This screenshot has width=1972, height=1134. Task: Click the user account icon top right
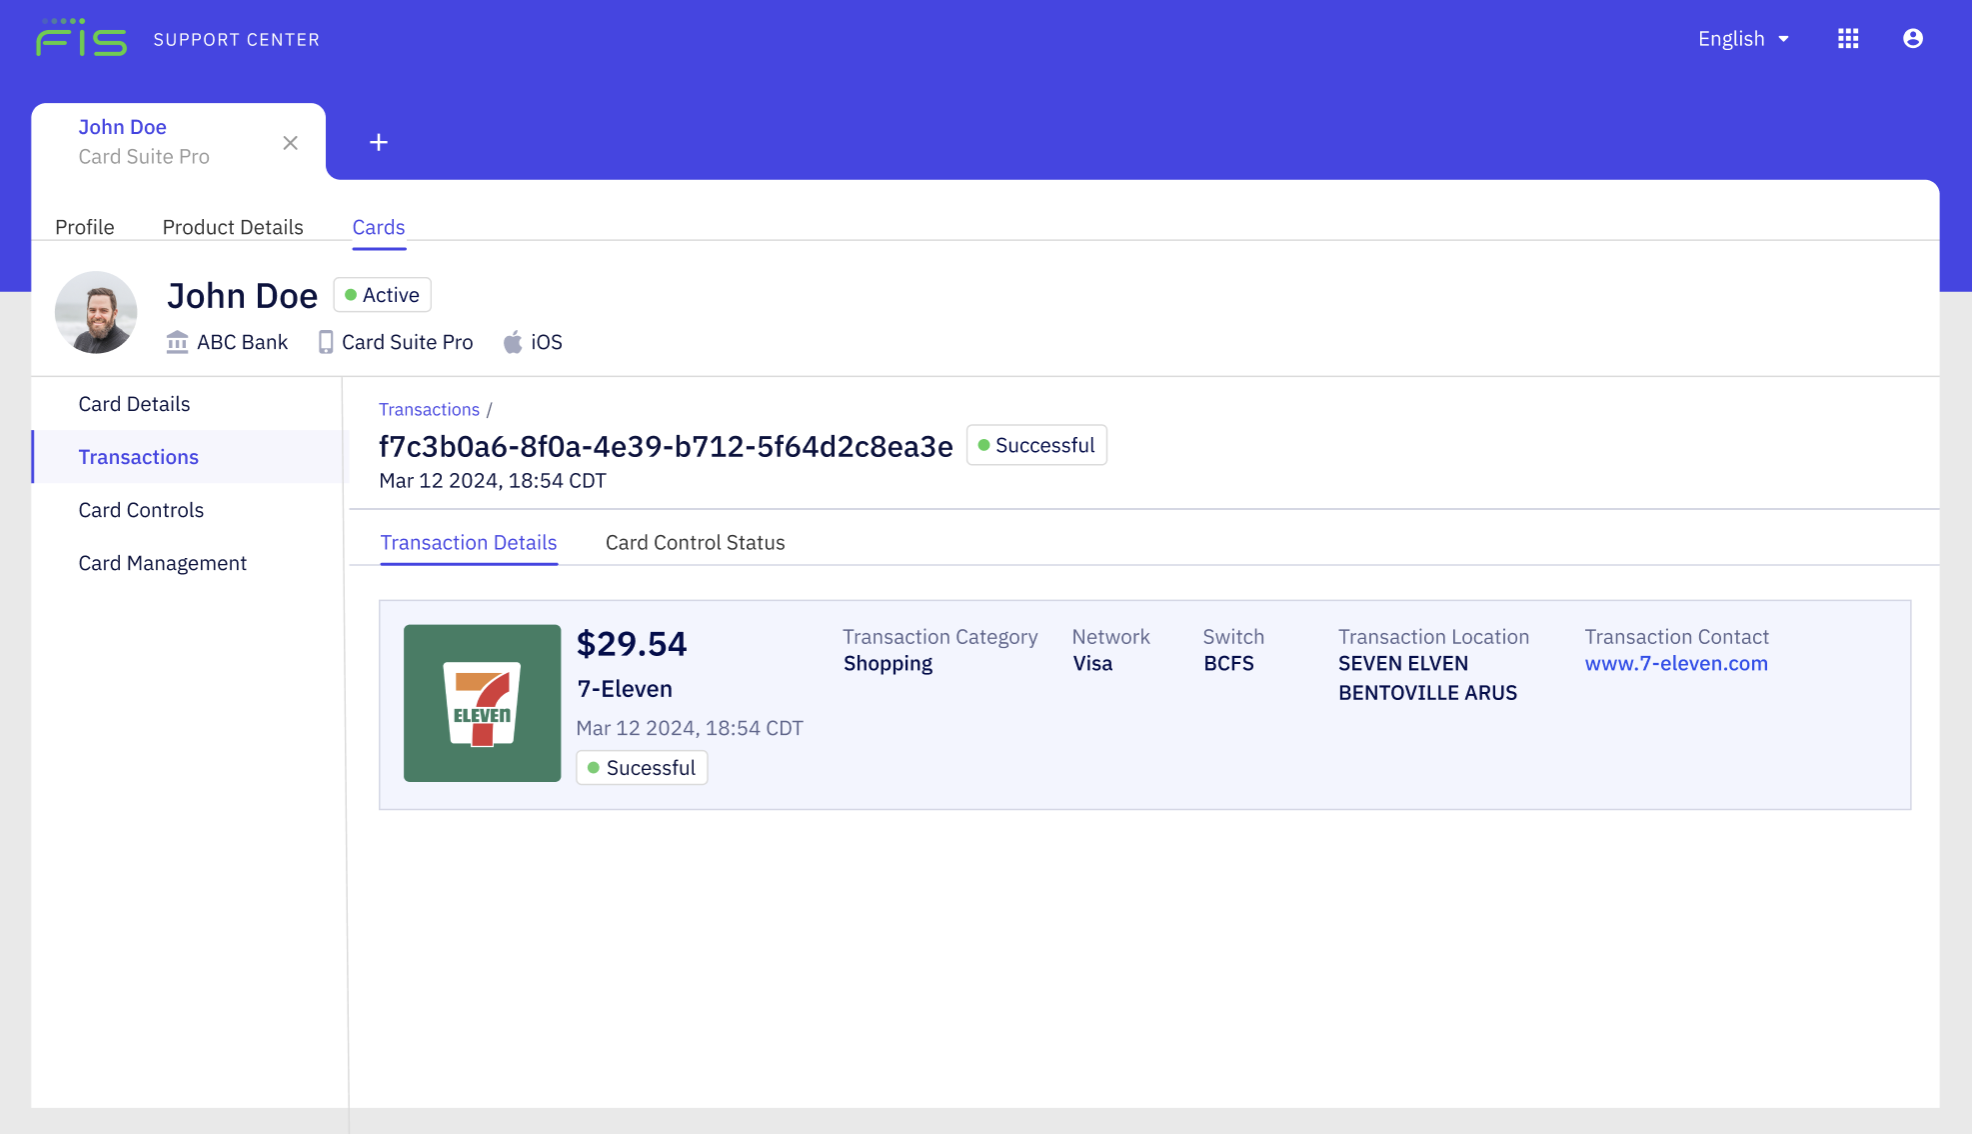point(1911,38)
